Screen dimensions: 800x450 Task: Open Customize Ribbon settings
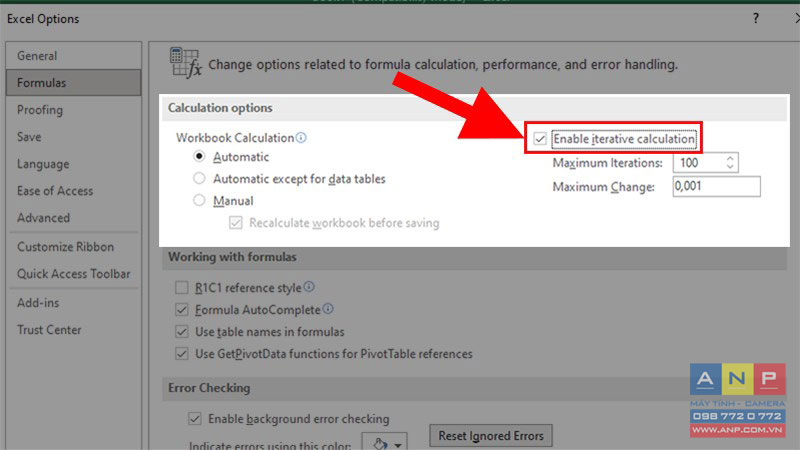[x=73, y=247]
